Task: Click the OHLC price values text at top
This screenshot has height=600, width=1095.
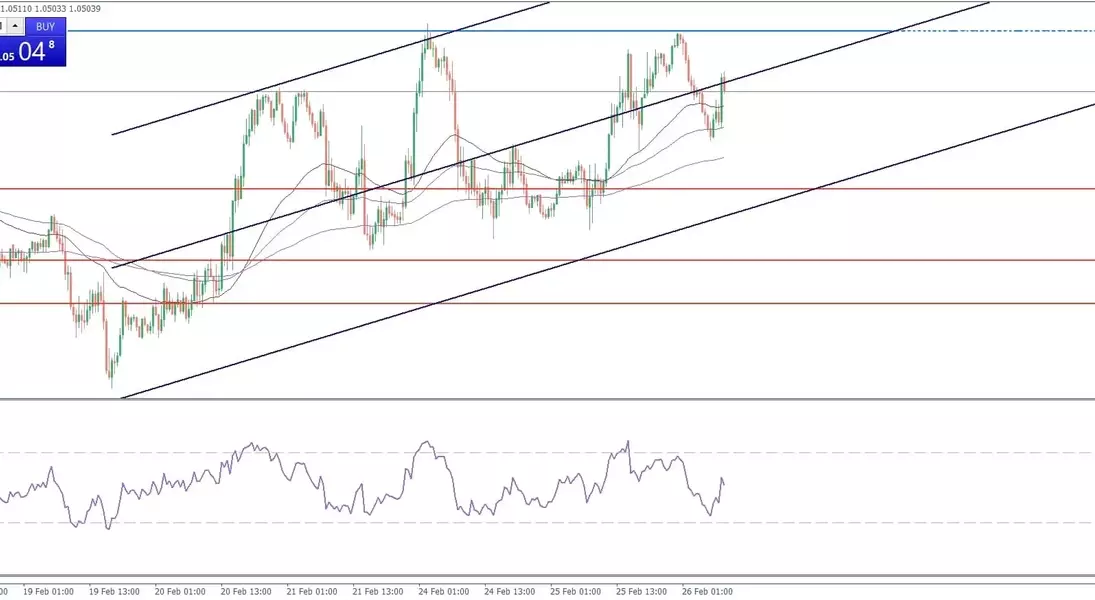Action: (x=50, y=8)
